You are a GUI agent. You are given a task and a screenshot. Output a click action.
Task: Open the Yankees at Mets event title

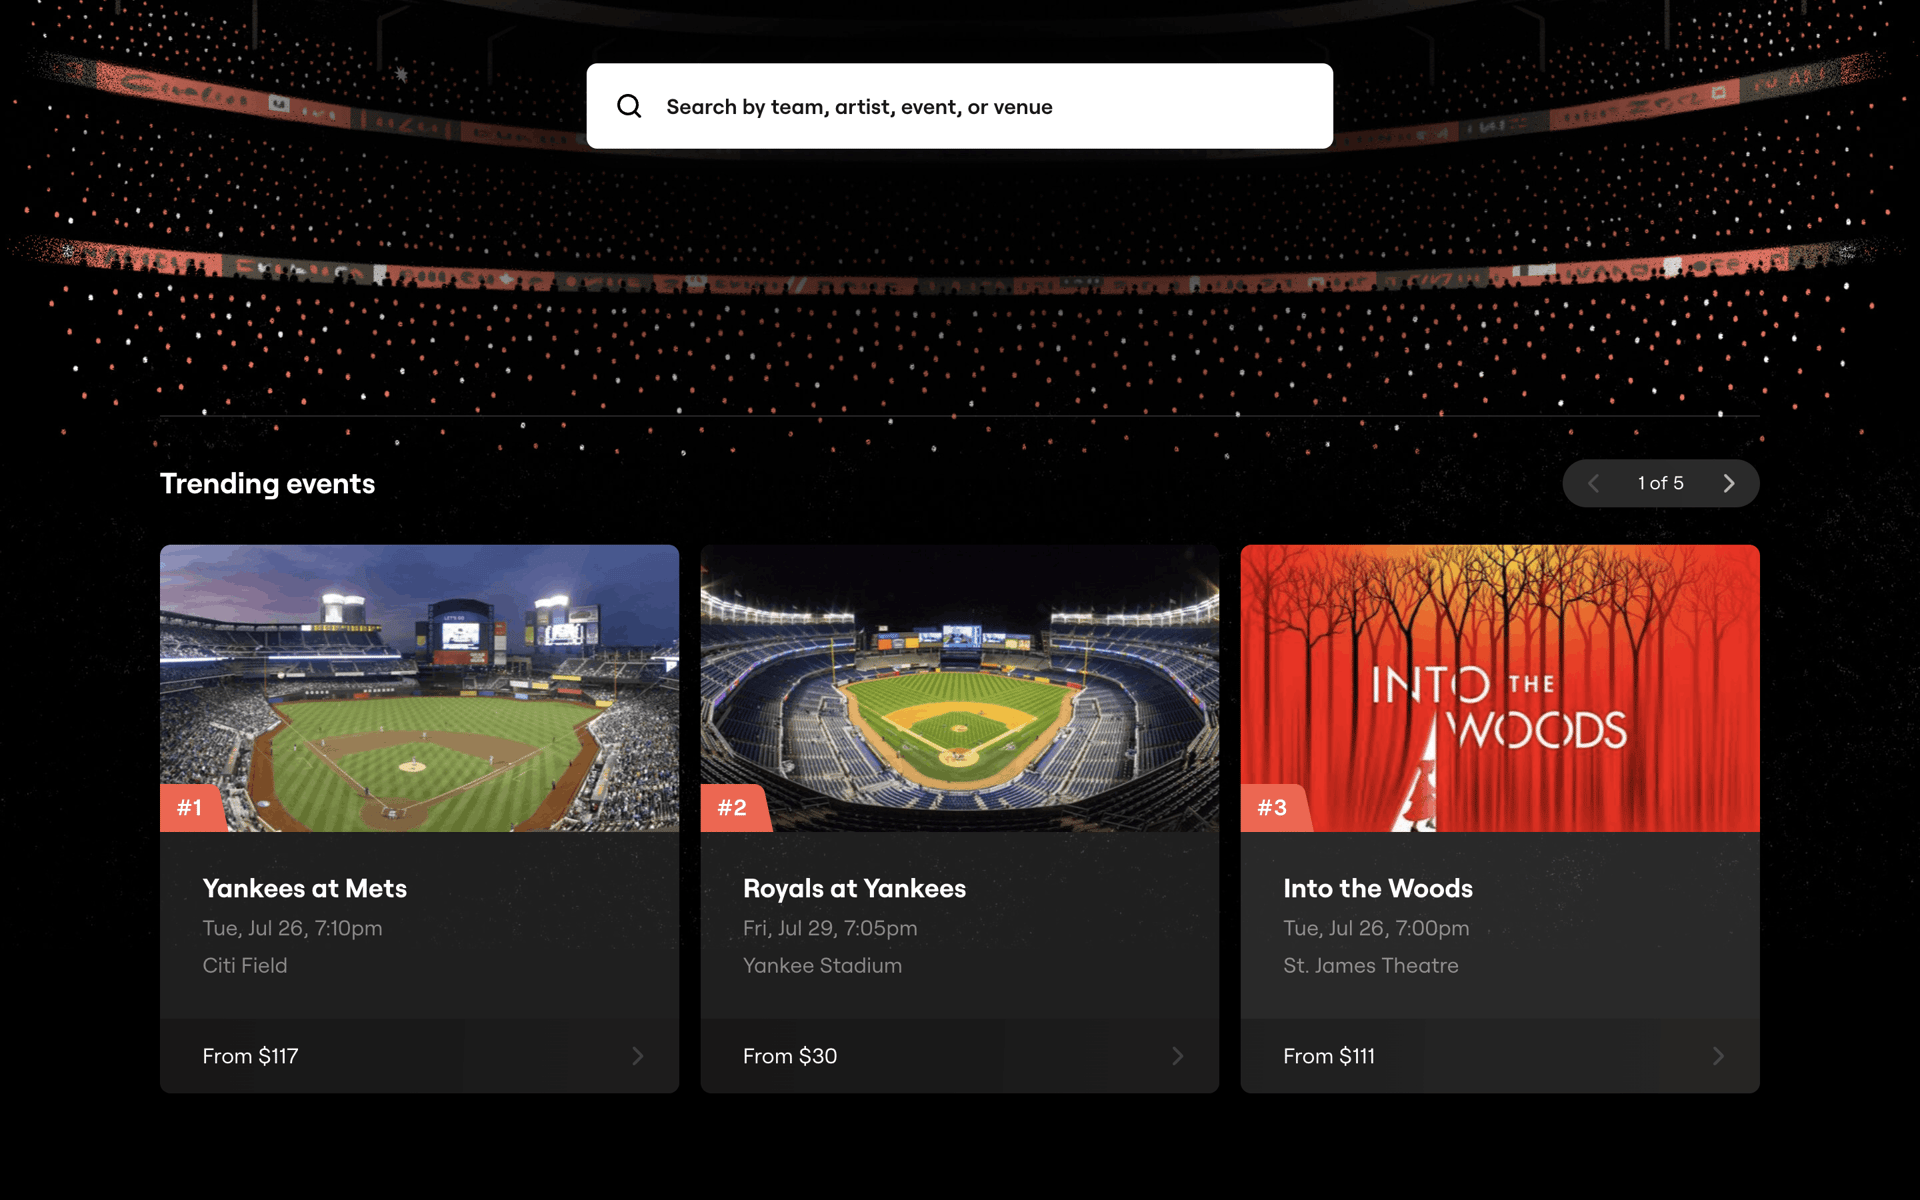click(305, 888)
